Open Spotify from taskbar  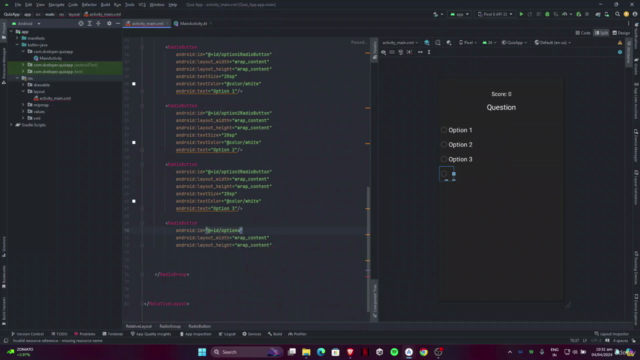394,352
